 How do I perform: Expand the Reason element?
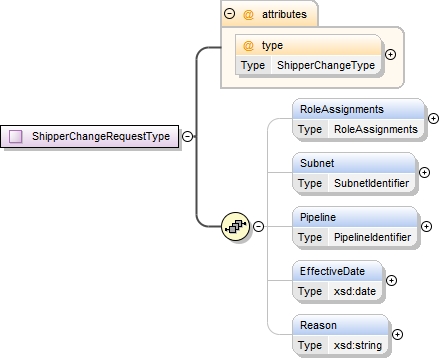tap(397, 334)
